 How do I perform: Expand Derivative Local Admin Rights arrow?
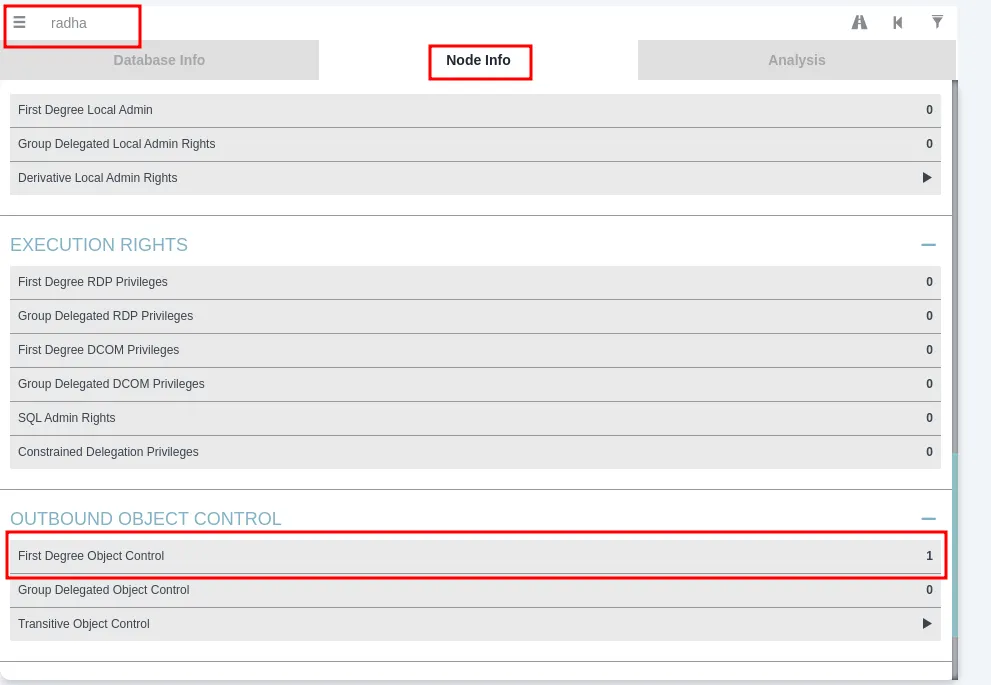pos(926,178)
